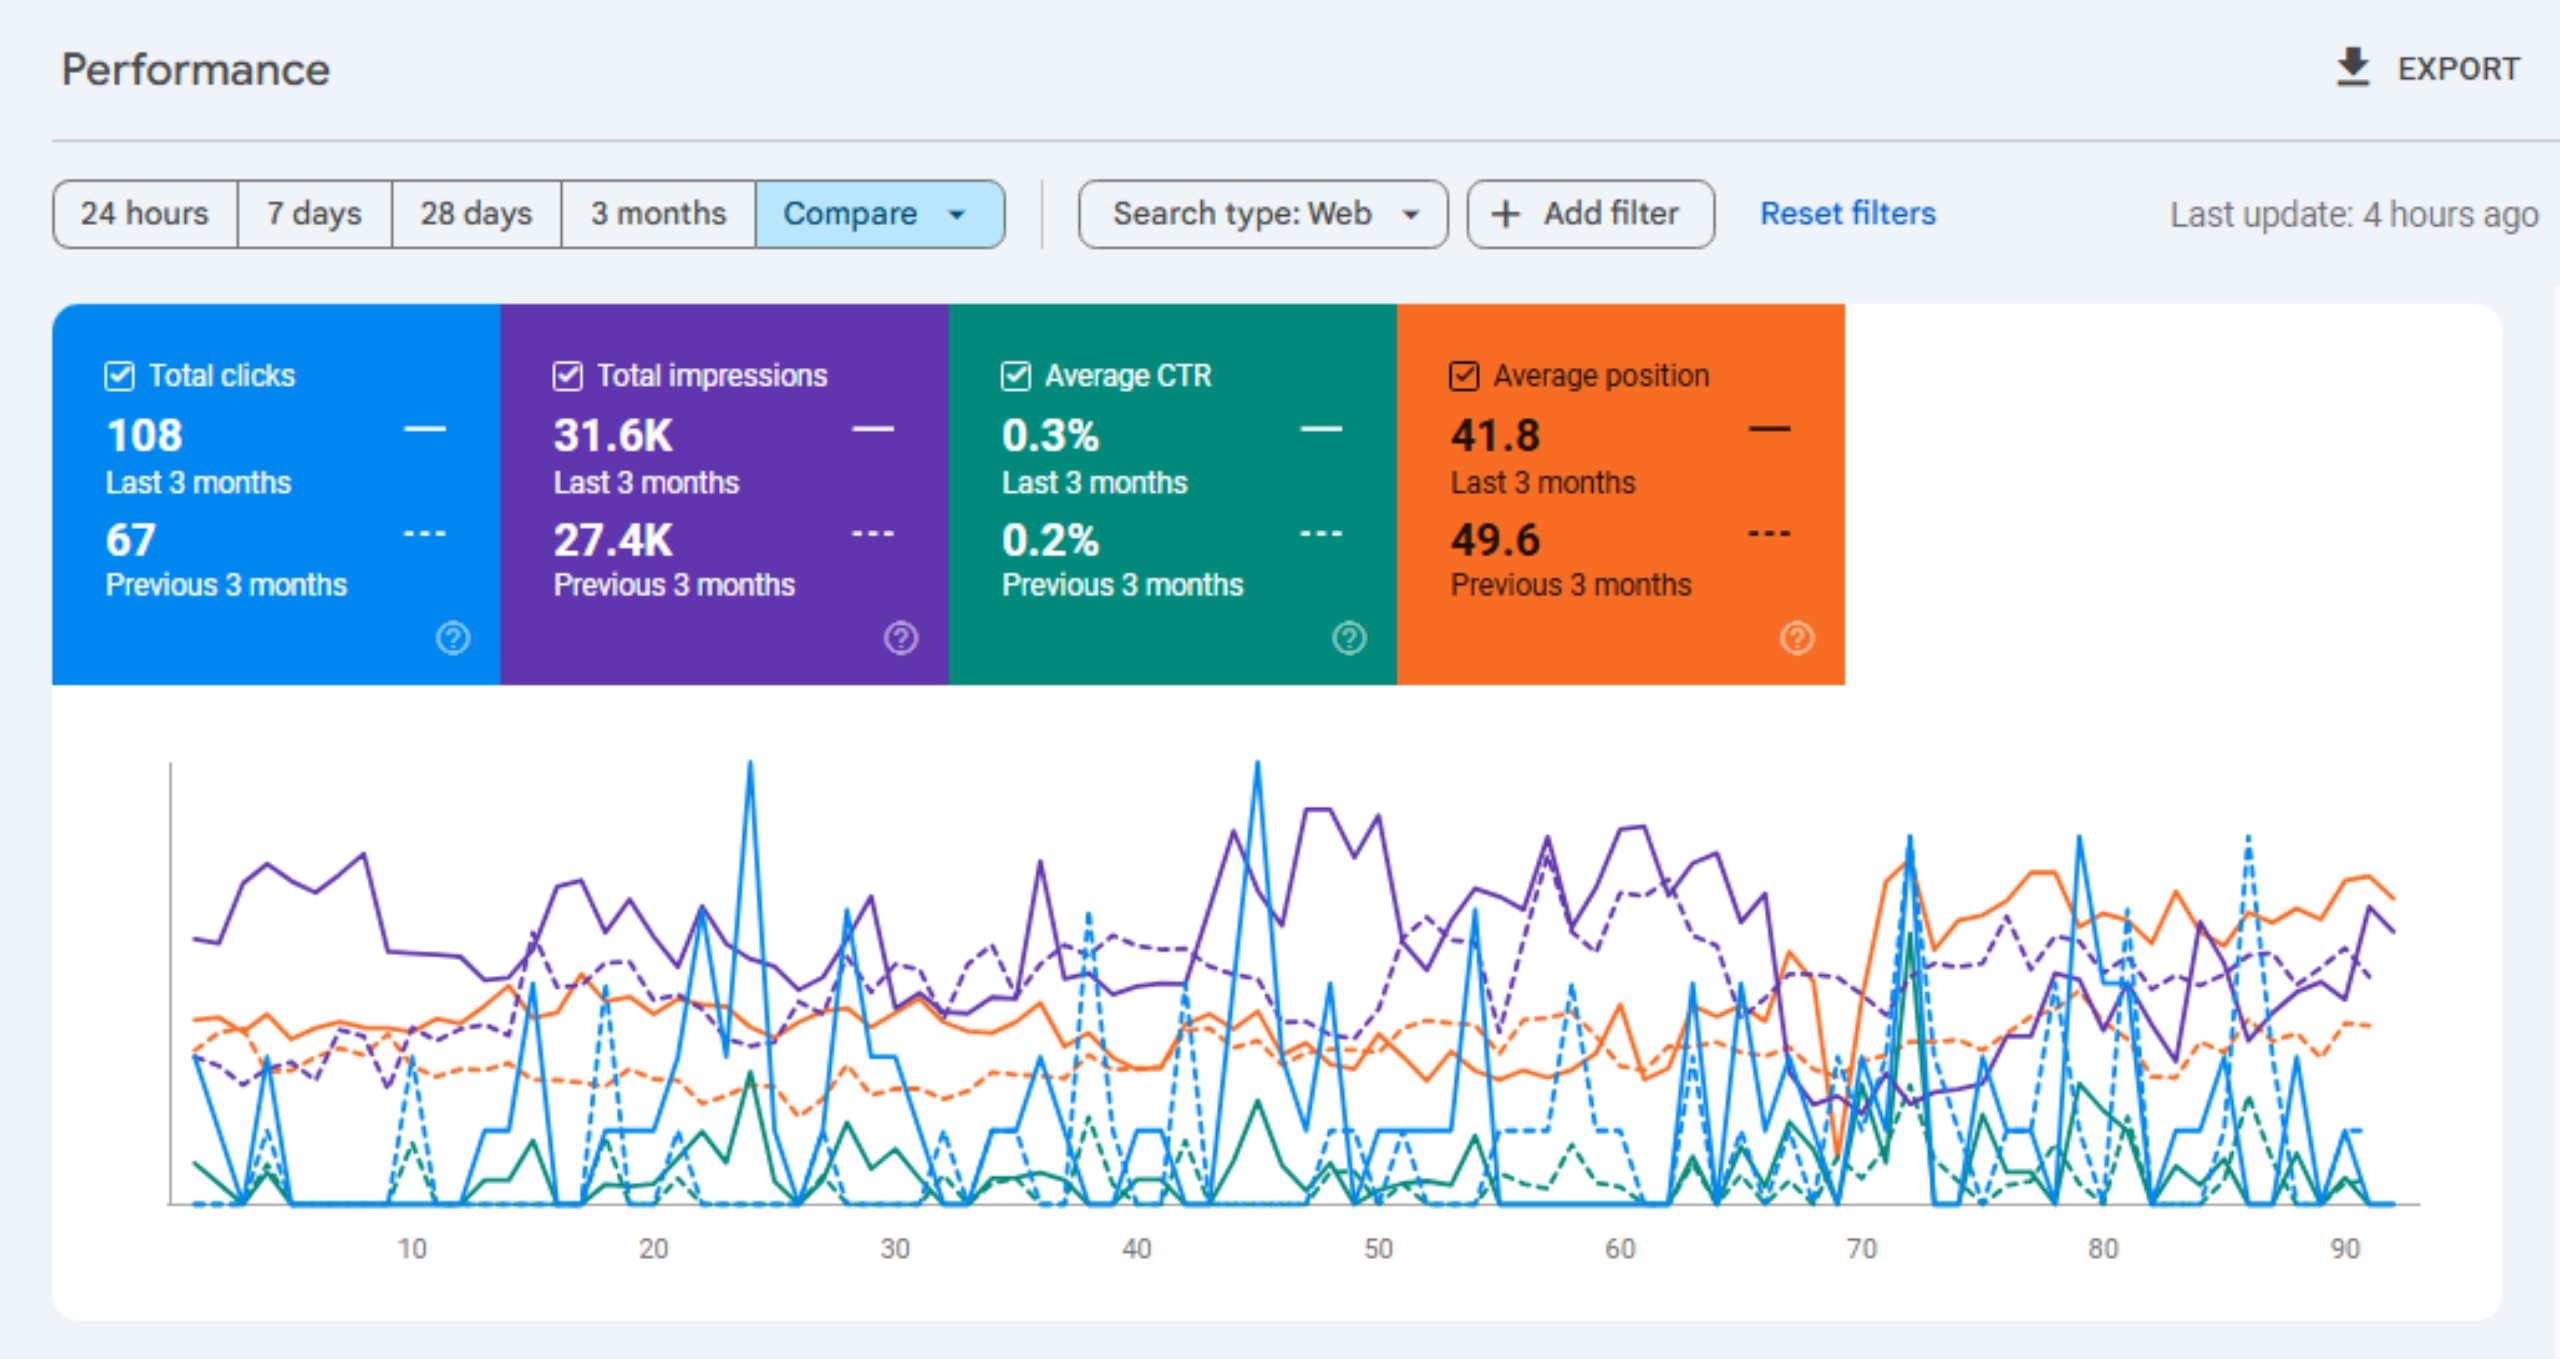Toggle Average position metric checkbox

1463,376
